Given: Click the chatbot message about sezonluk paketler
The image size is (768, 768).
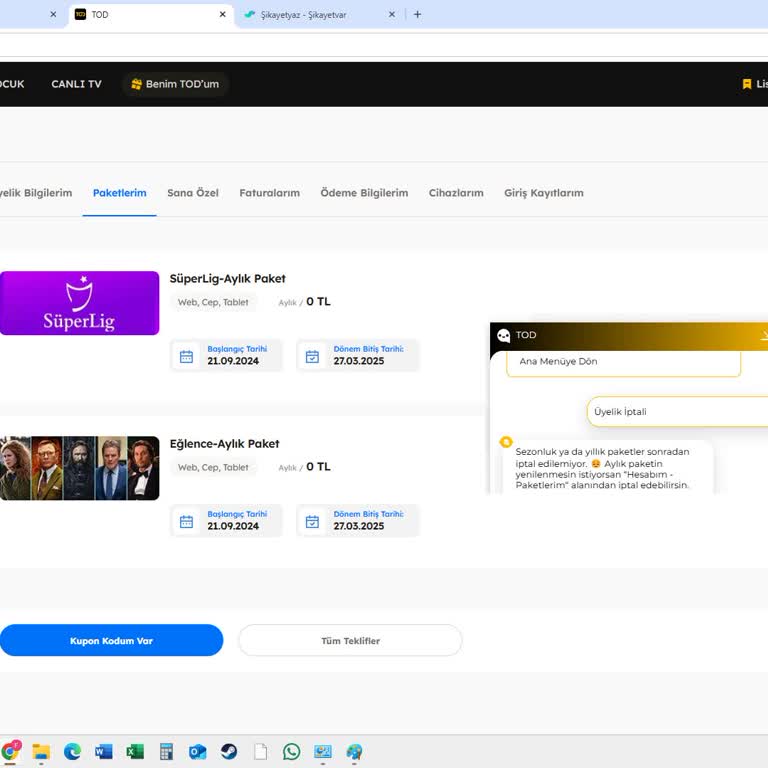Looking at the screenshot, I should 607,468.
